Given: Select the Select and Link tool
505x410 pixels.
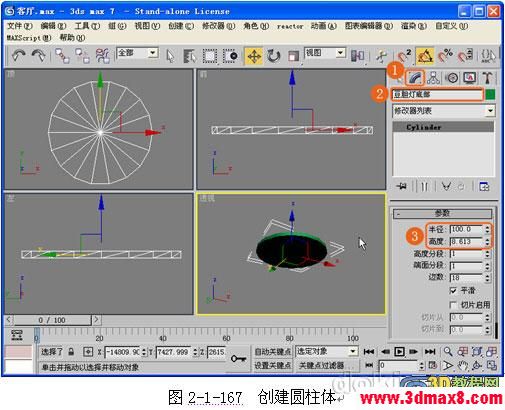Looking at the screenshot, I should [62, 56].
